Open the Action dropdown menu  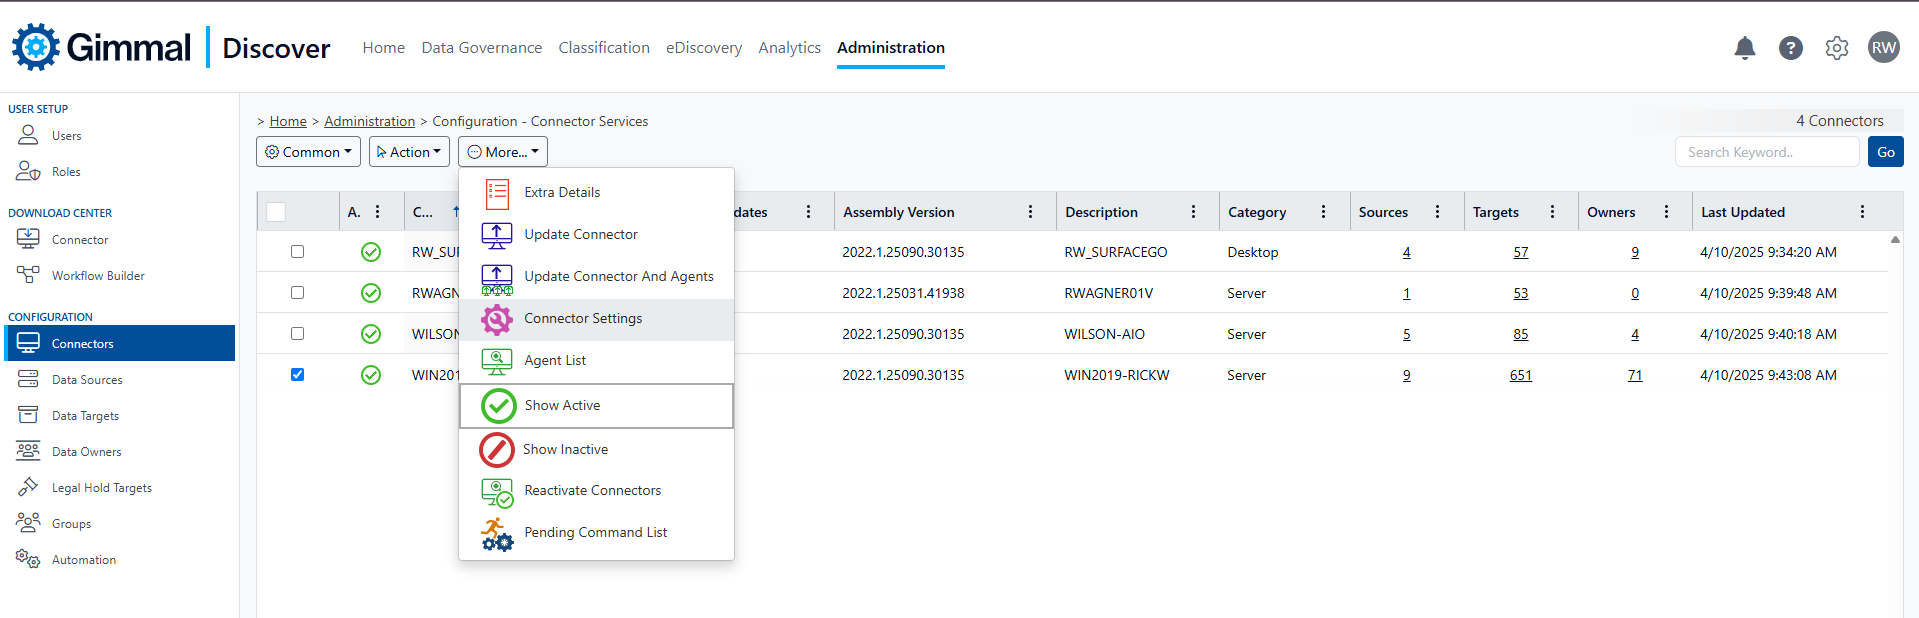click(x=409, y=152)
